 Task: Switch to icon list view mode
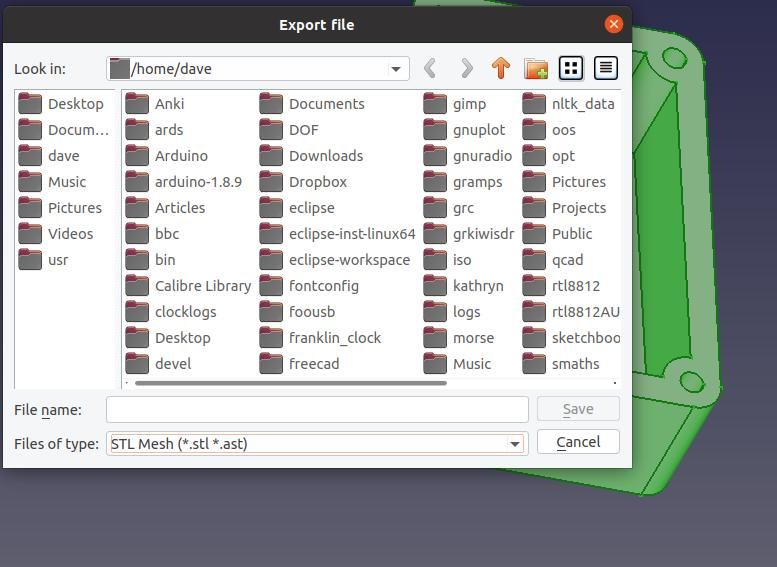571,68
